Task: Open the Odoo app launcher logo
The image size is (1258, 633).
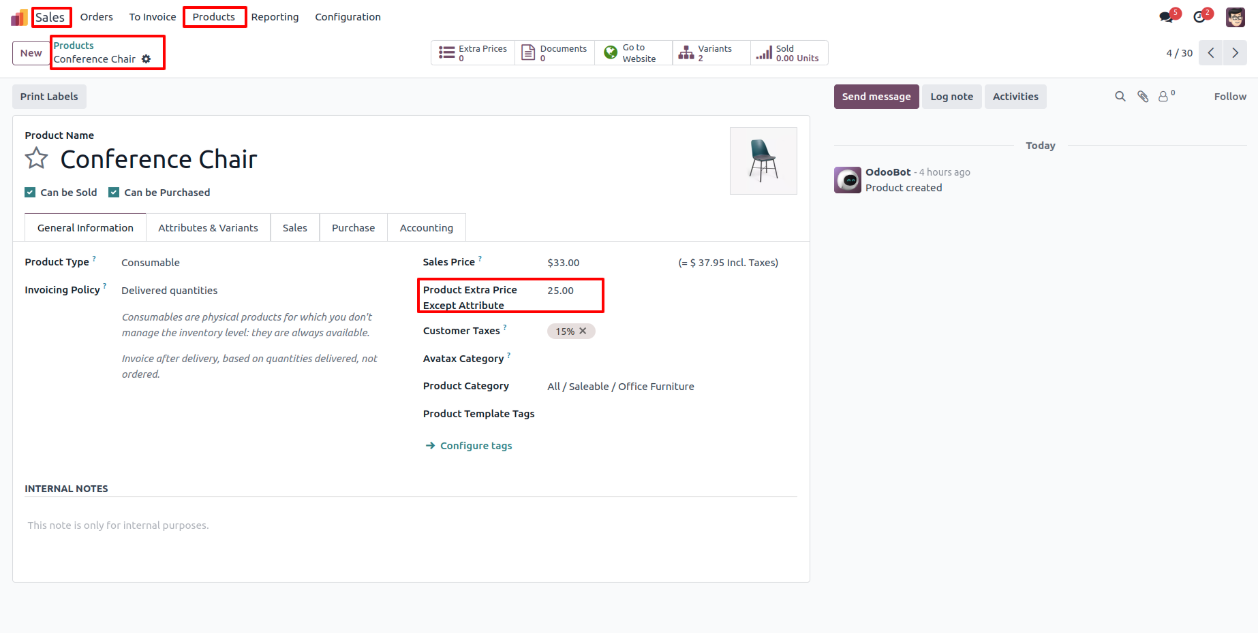Action: (x=19, y=17)
